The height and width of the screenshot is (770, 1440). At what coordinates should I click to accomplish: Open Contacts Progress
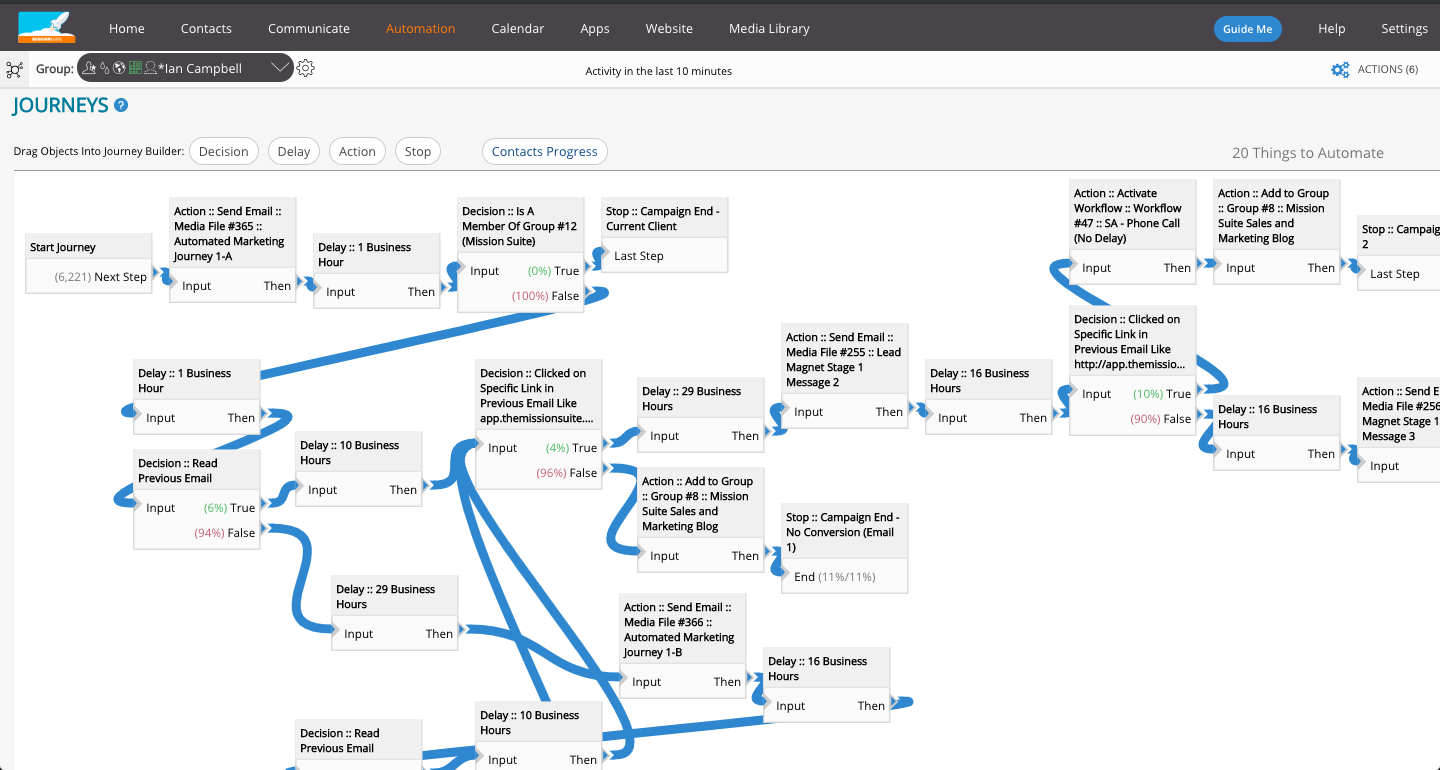(x=544, y=151)
